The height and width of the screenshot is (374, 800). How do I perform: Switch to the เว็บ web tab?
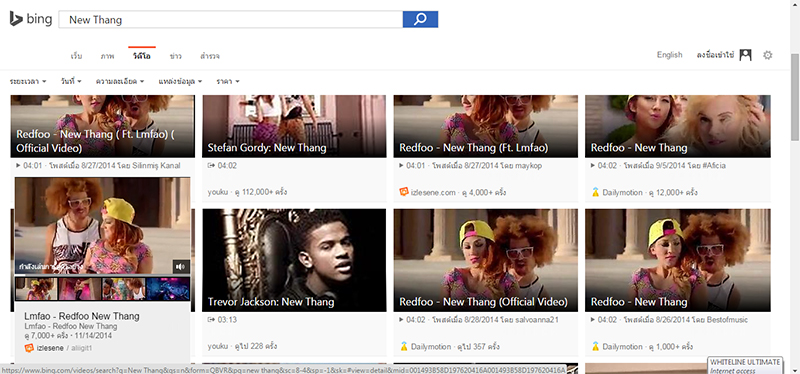(x=77, y=56)
